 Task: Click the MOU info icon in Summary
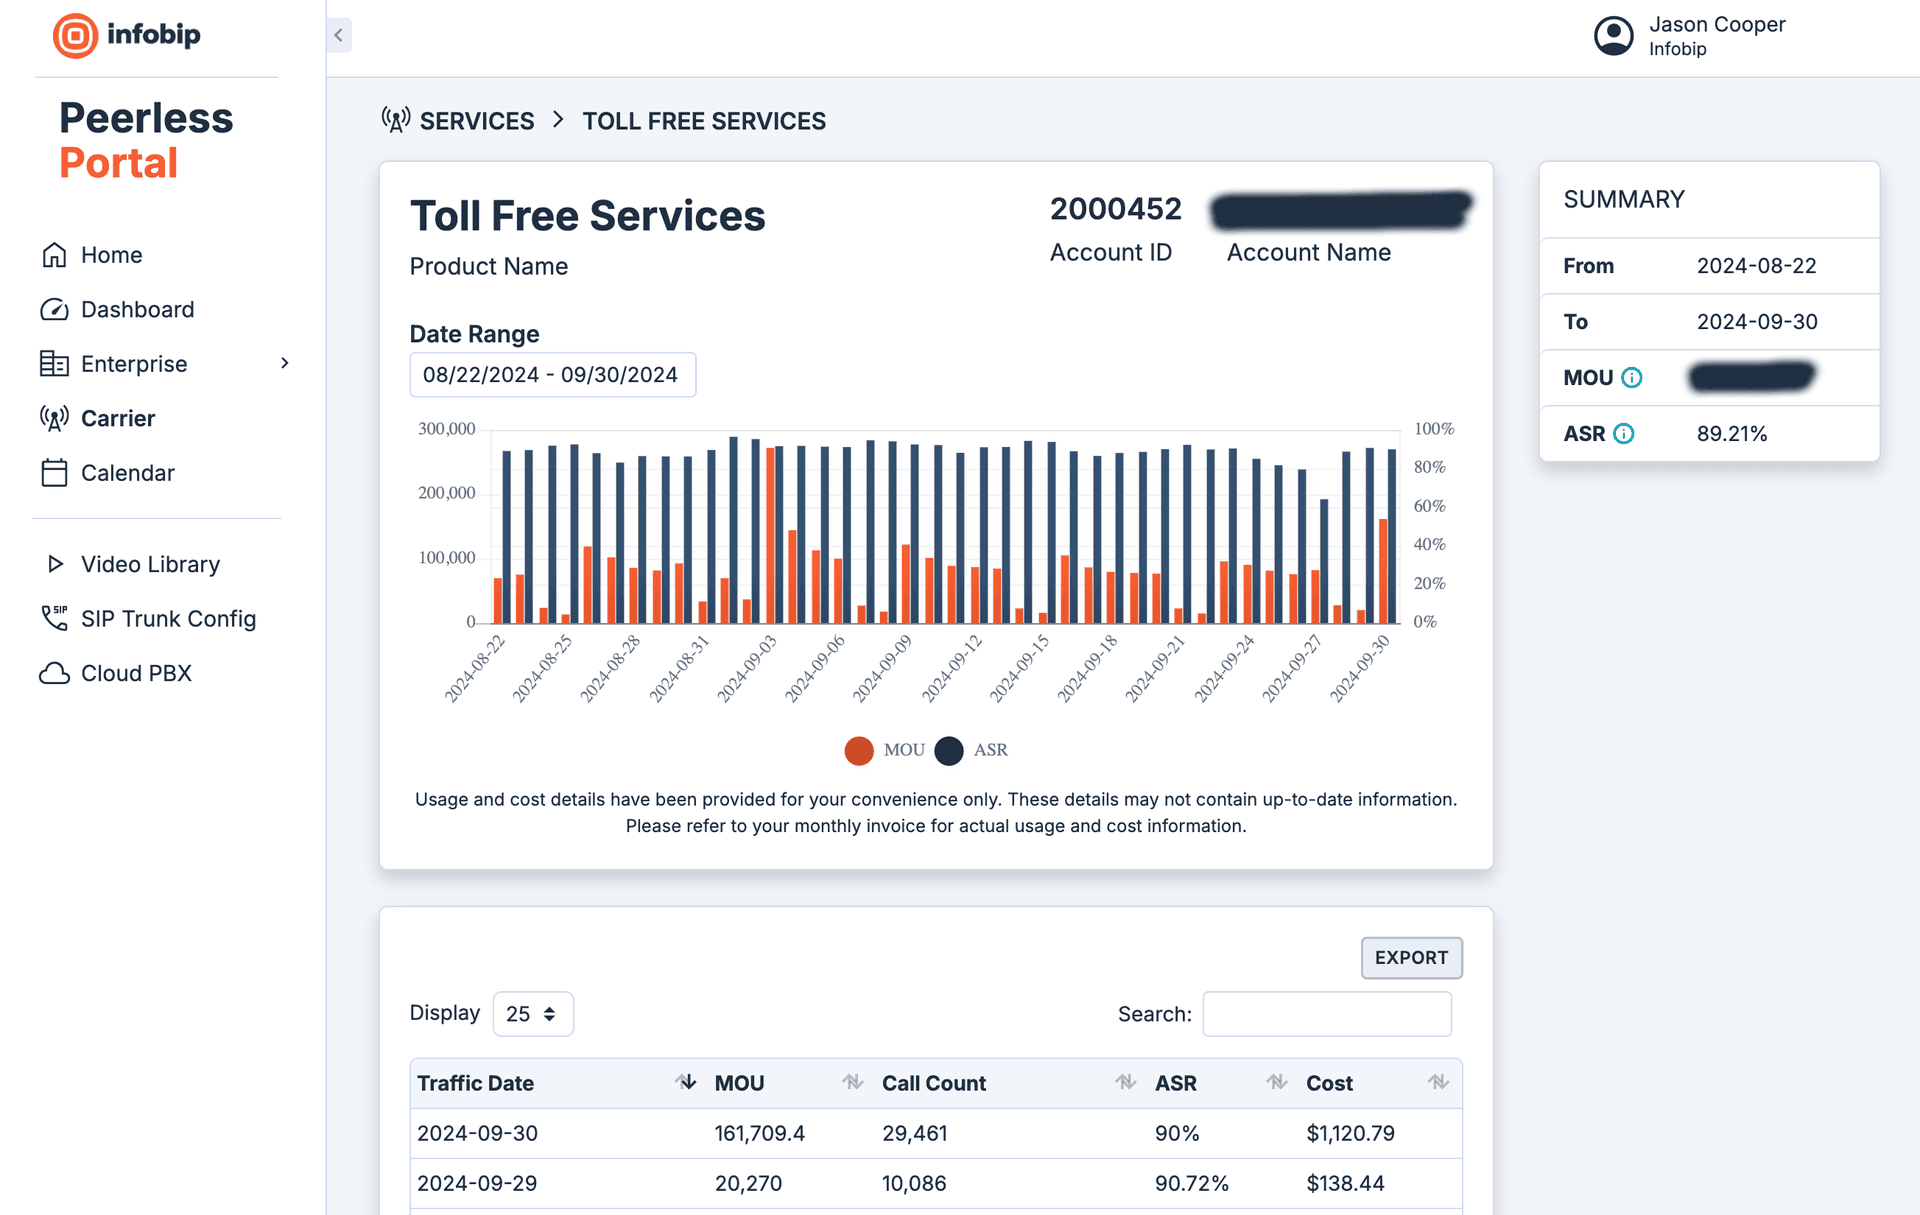coord(1631,378)
